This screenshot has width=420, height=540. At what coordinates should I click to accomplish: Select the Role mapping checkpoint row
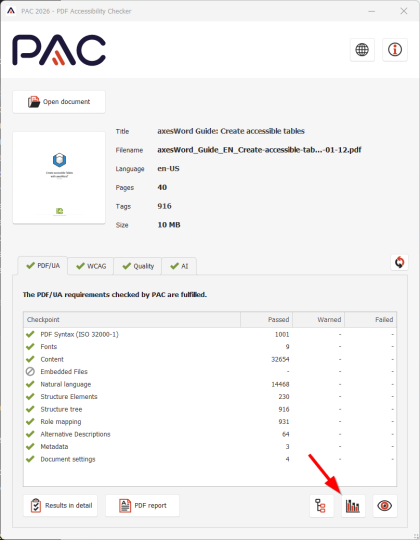210,422
